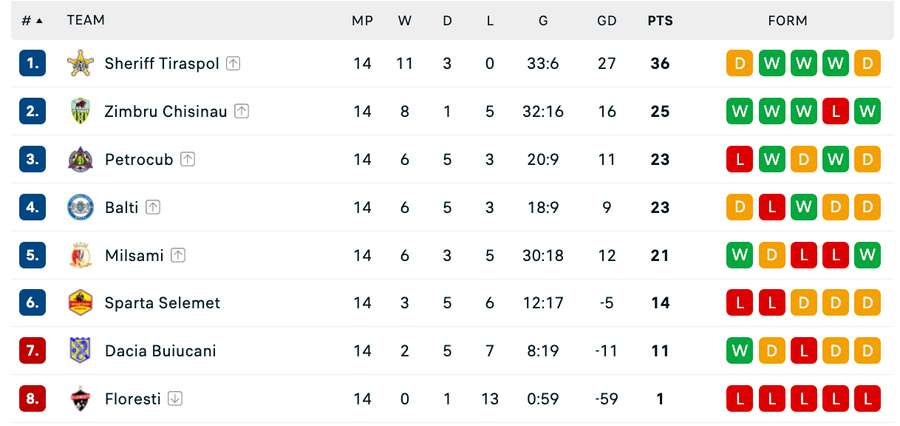Viewport: 900px width, 426px height.
Task: Open Dacia Buiucani team name link
Action: point(160,351)
